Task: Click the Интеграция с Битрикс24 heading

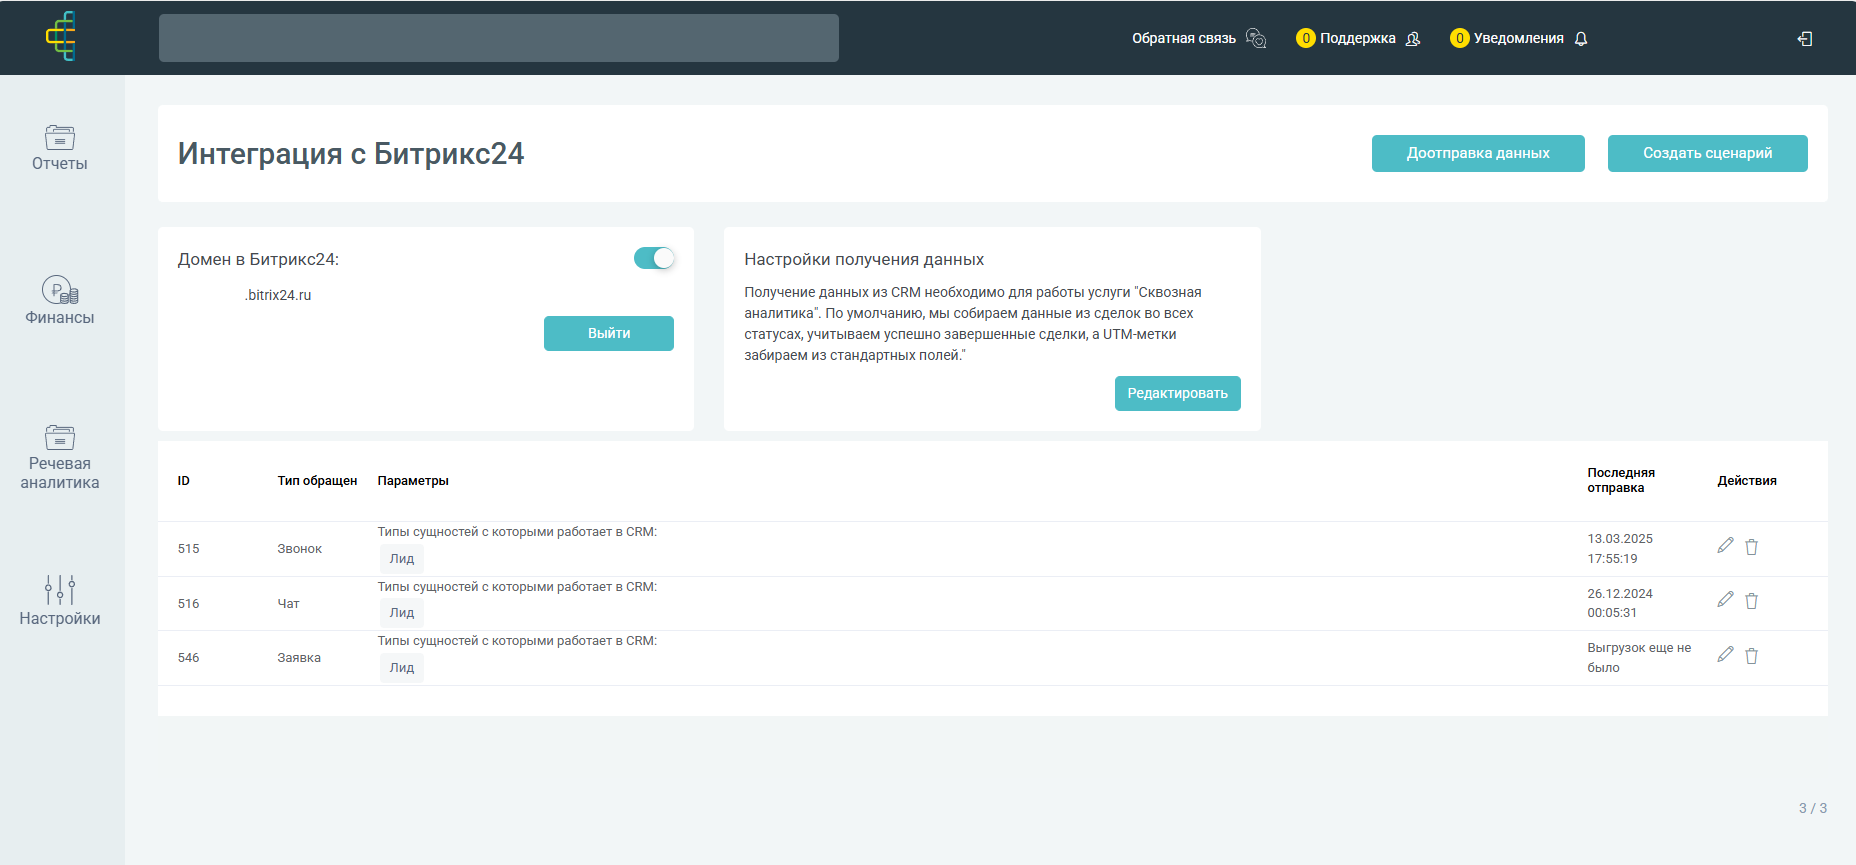Action: coord(351,154)
